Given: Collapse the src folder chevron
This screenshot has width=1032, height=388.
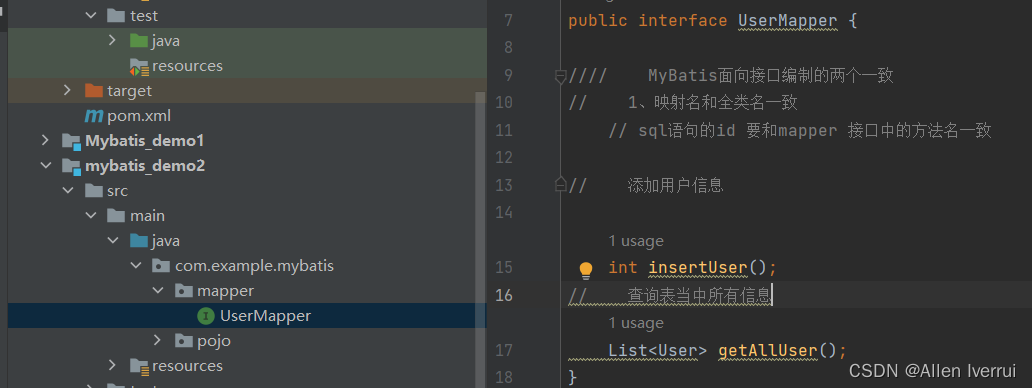Looking at the screenshot, I should click(x=67, y=190).
